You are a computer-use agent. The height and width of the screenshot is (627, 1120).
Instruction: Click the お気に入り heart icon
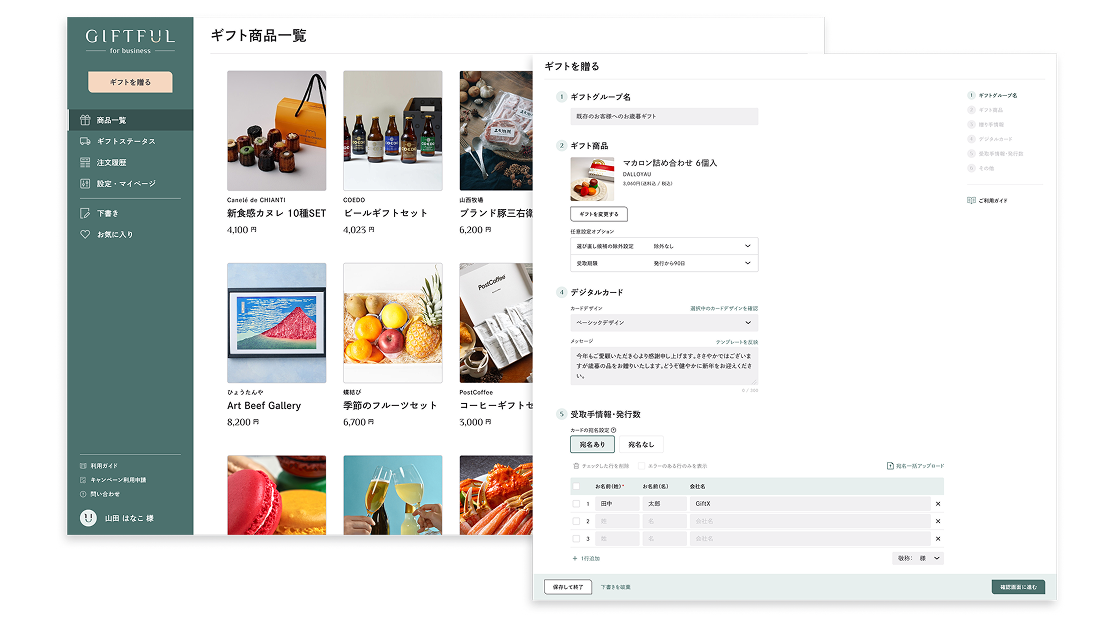86,234
